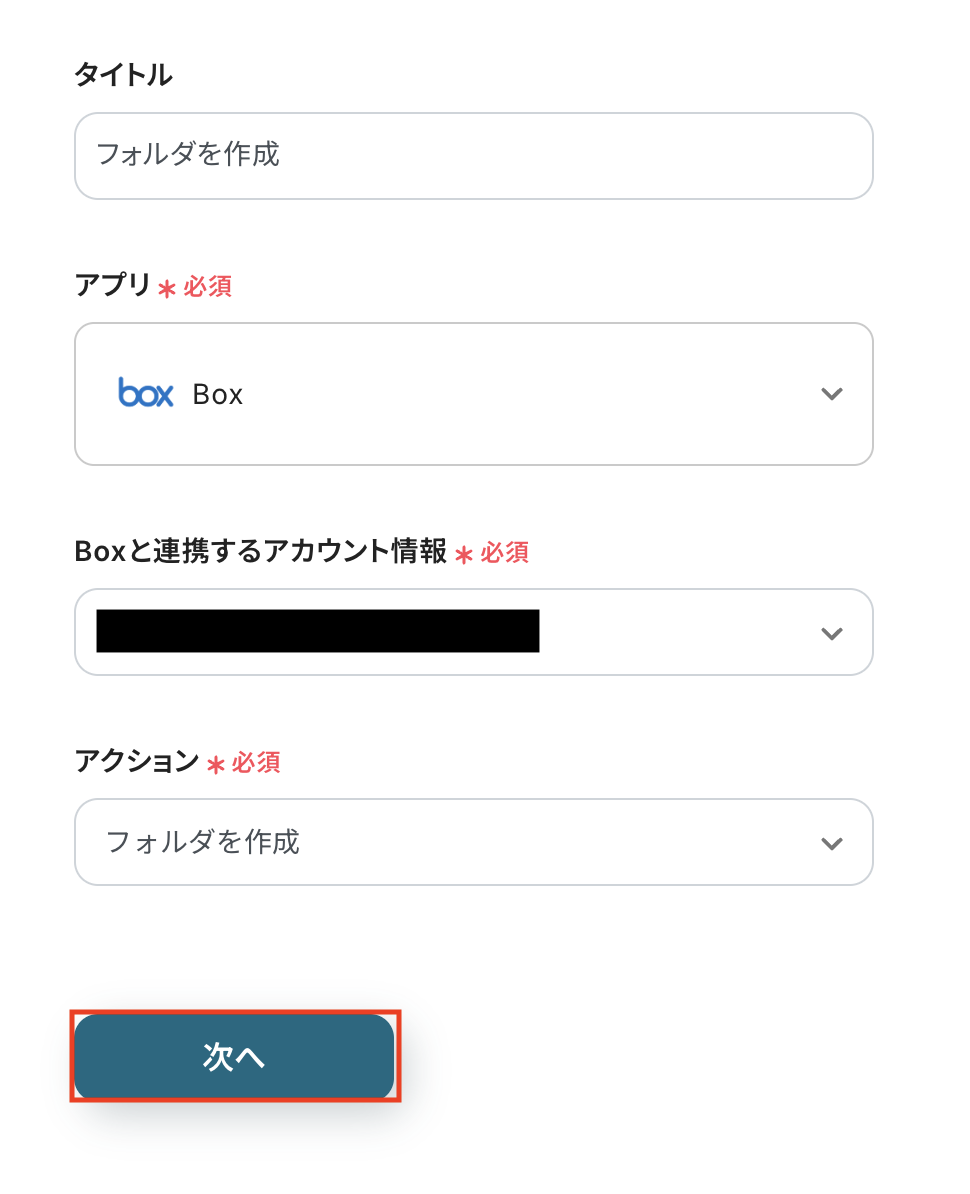Click the Box logo in the アプリ selector
Viewport: 970px width, 1194px height.
coord(146,393)
